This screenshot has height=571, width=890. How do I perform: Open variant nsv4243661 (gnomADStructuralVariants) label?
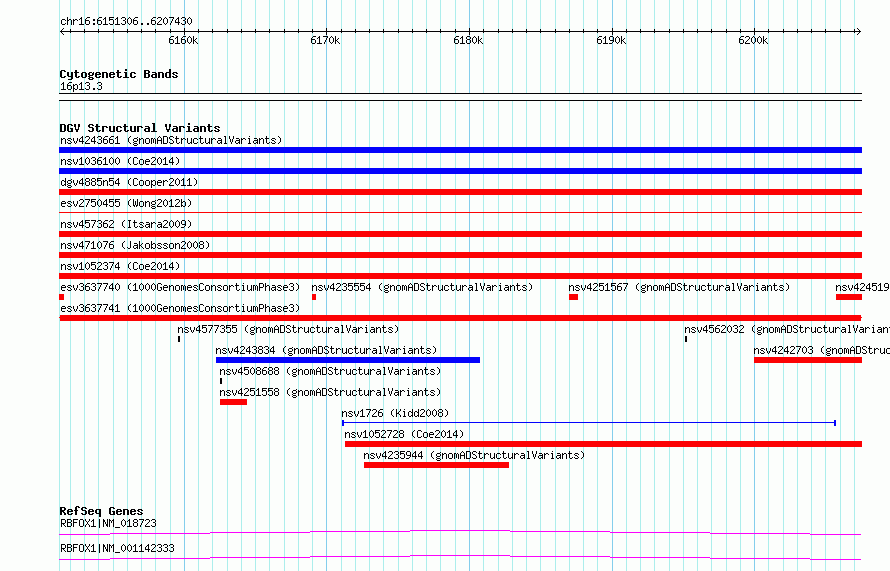tap(171, 140)
